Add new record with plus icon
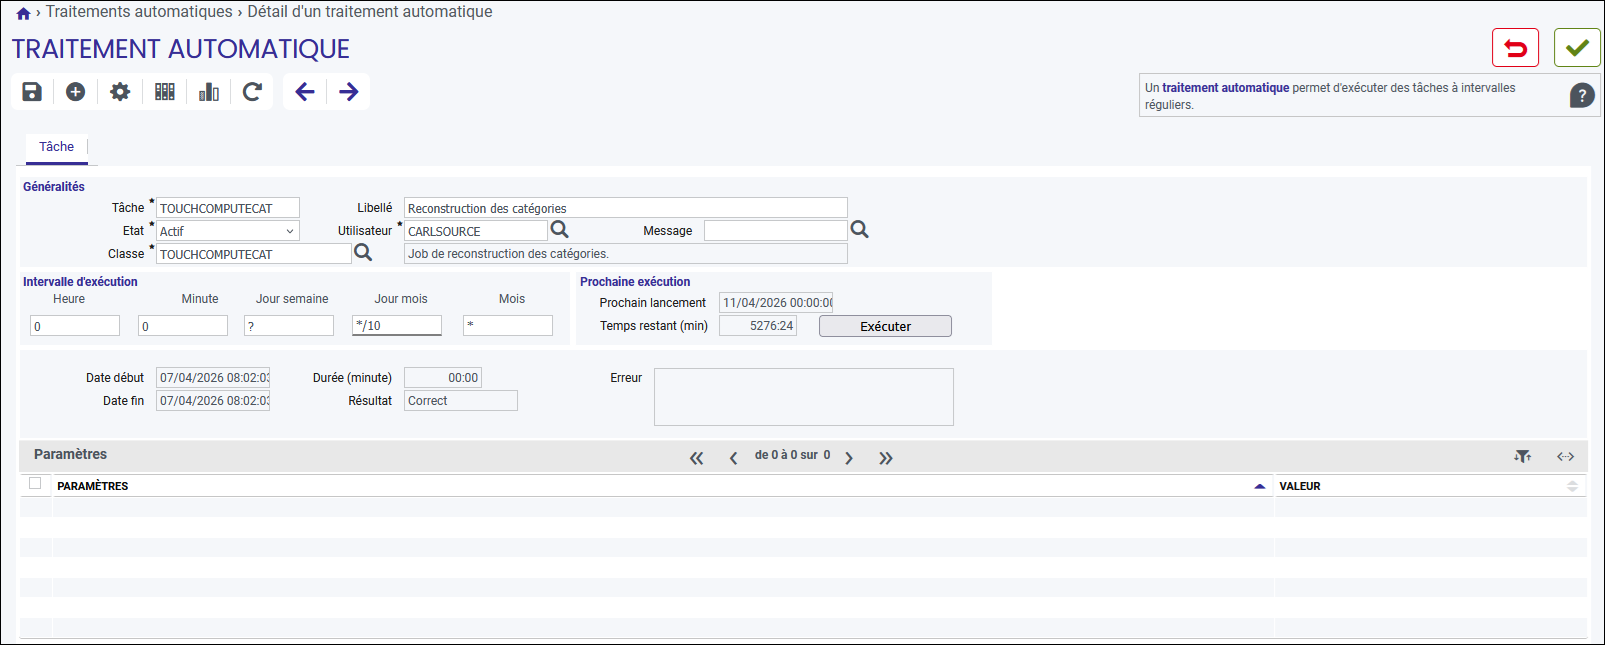Viewport: 1605px width, 645px height. 76,92
